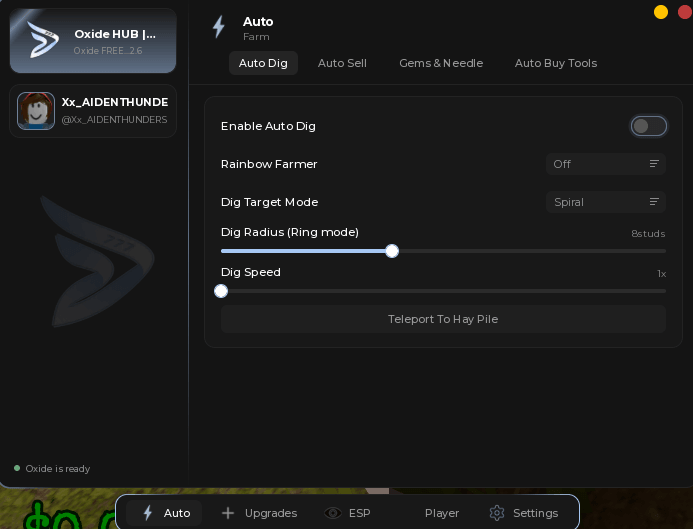
Task: Click the Dig Speed slider handle
Action: [x=221, y=291]
